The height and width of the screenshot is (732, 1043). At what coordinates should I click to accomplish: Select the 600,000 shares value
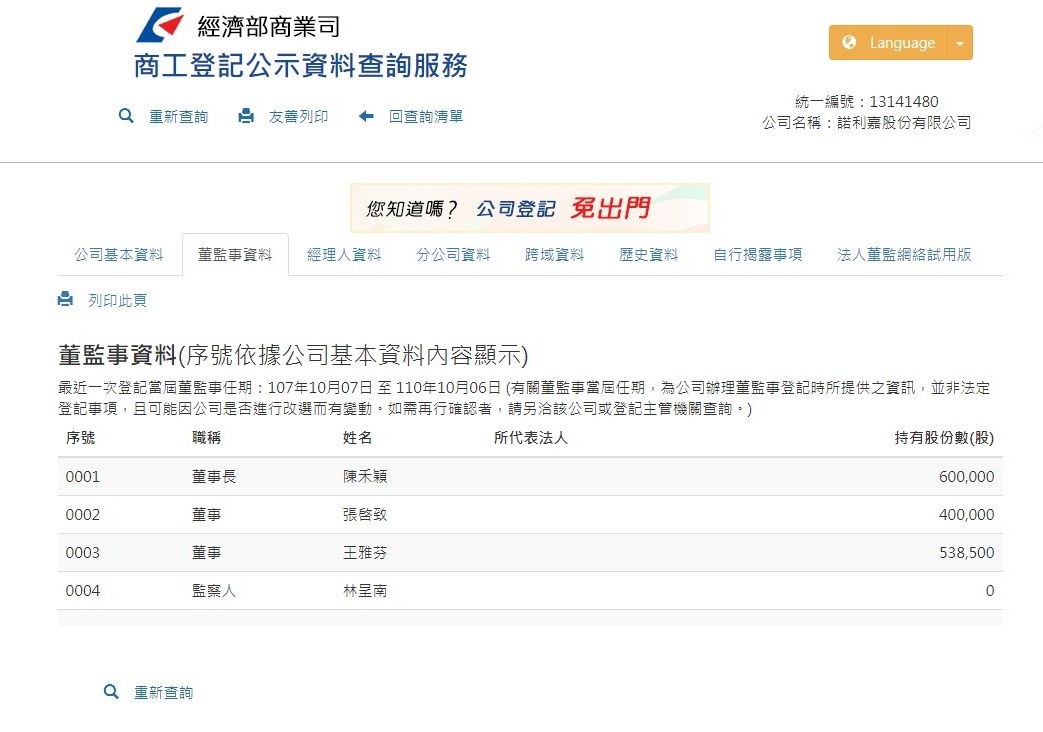(x=967, y=476)
